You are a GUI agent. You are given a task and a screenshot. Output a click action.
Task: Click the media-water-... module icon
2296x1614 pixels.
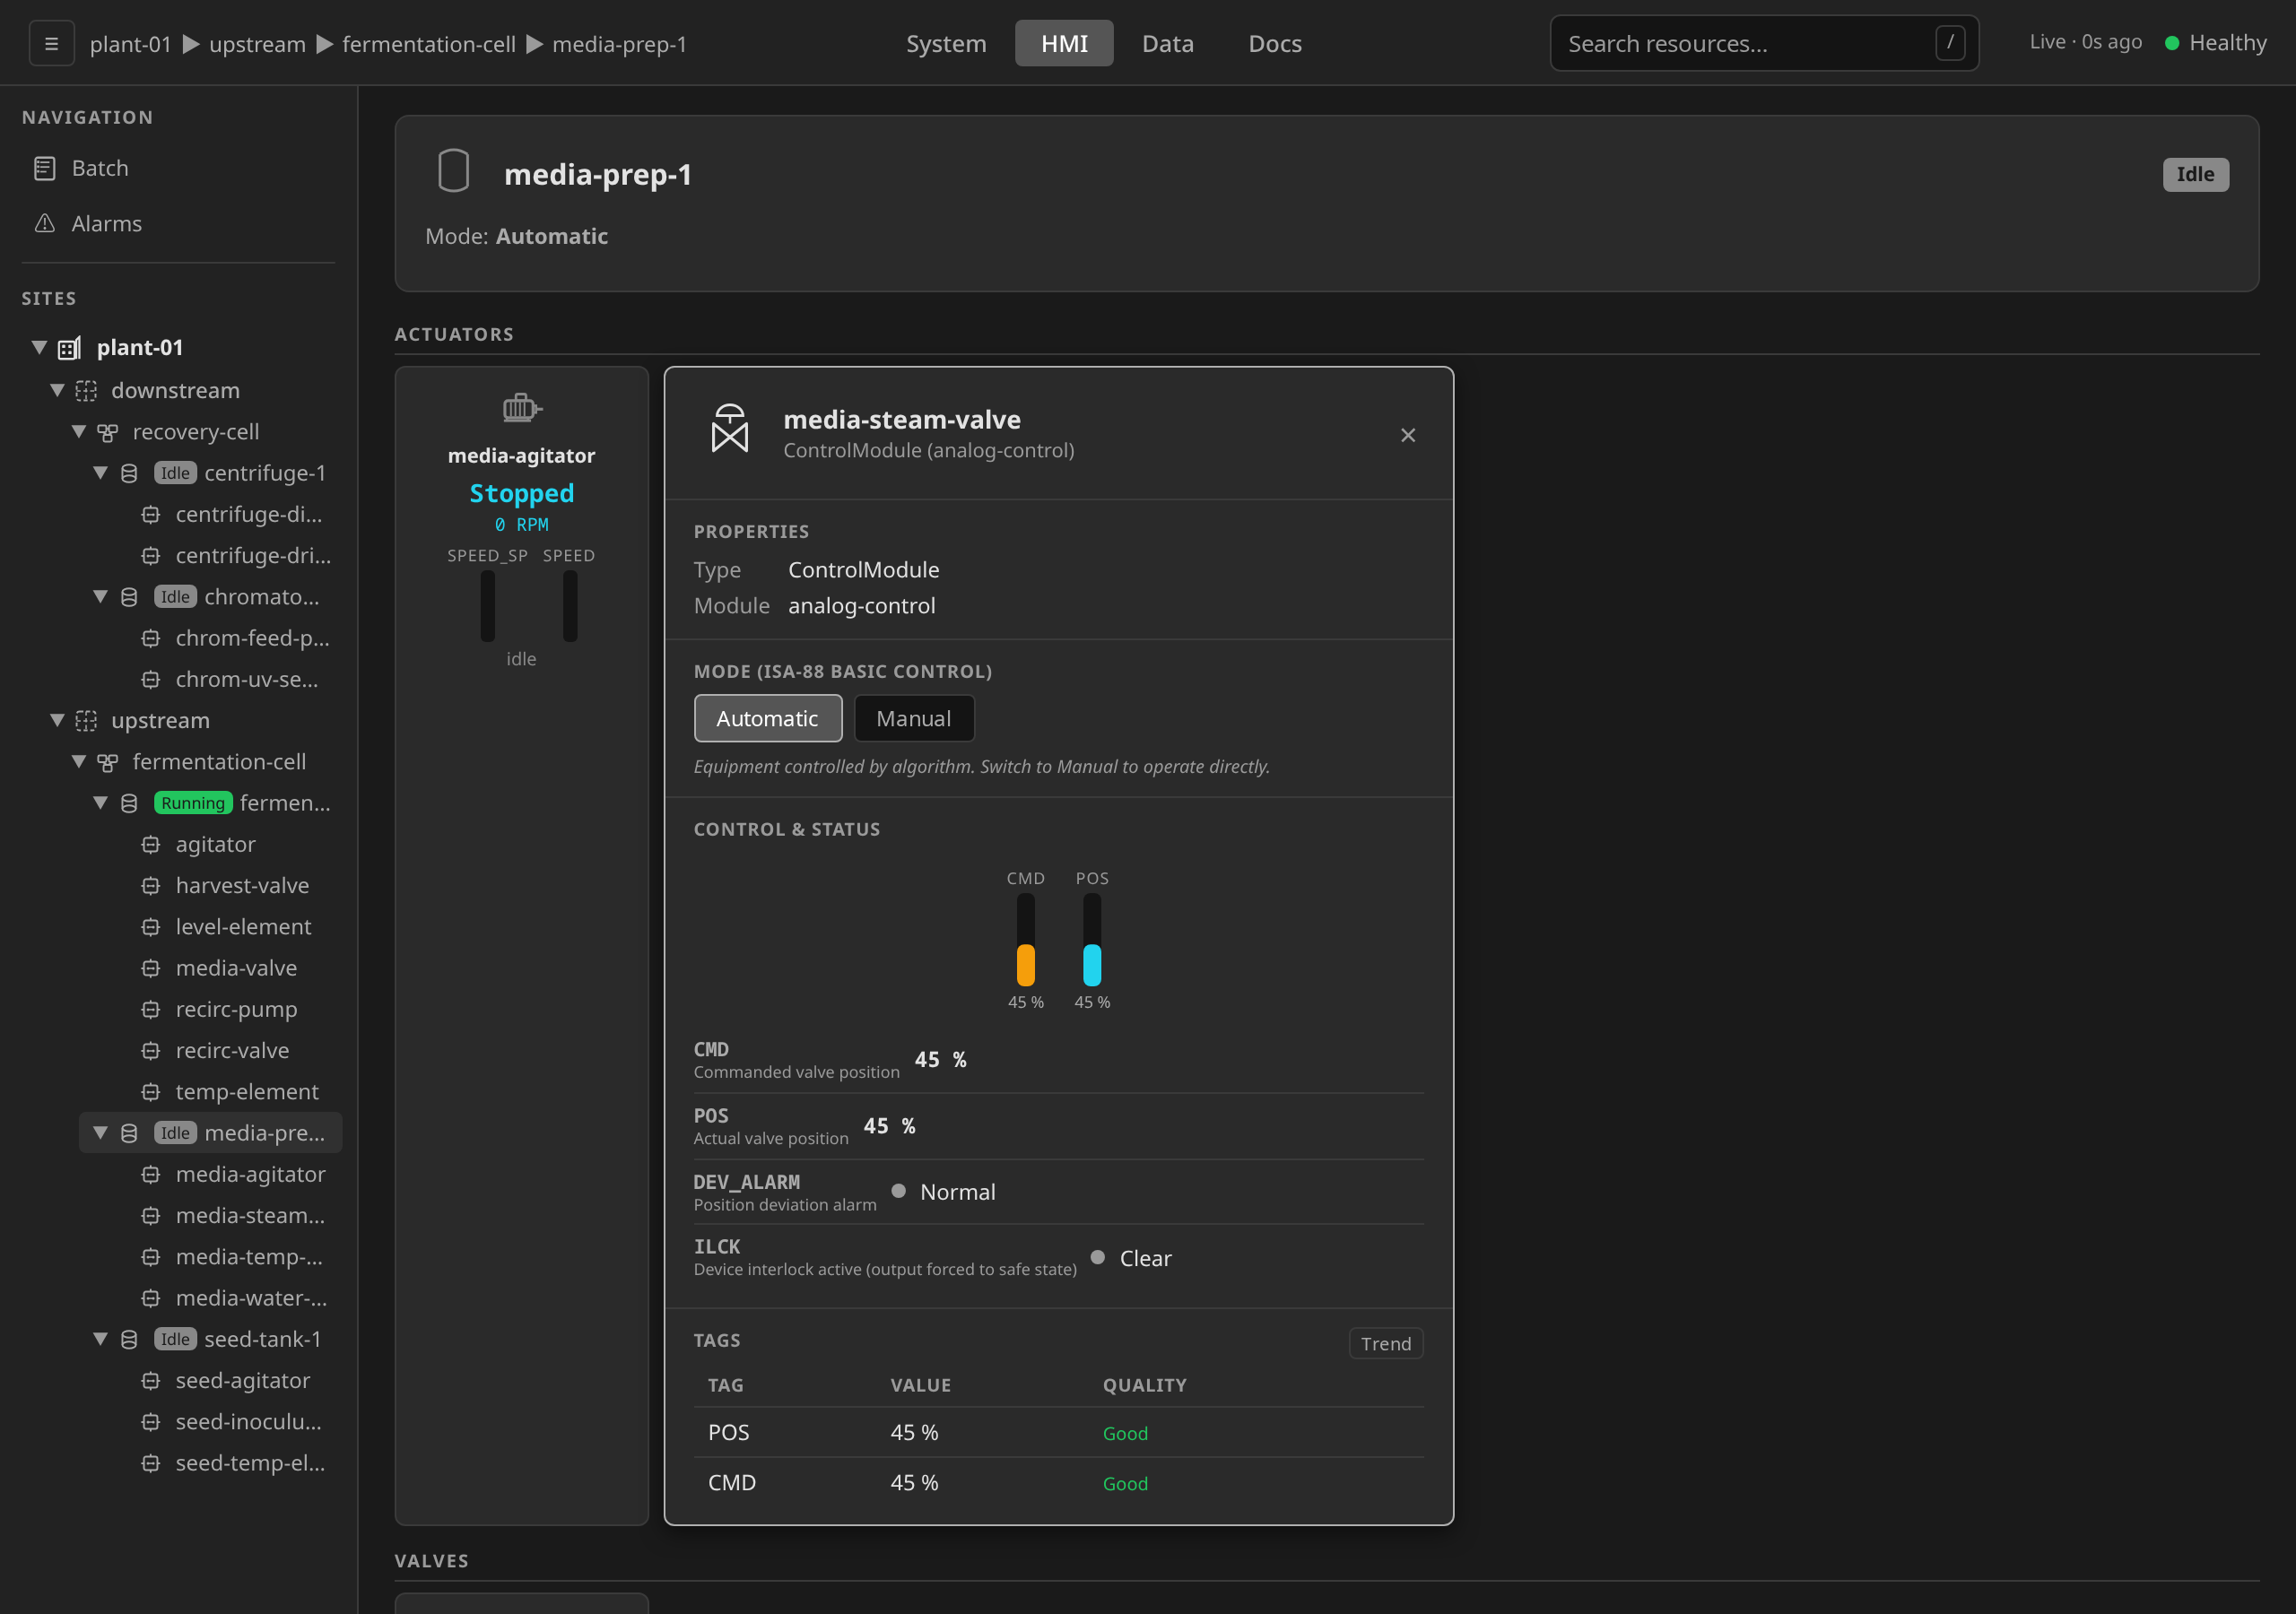pos(151,1298)
